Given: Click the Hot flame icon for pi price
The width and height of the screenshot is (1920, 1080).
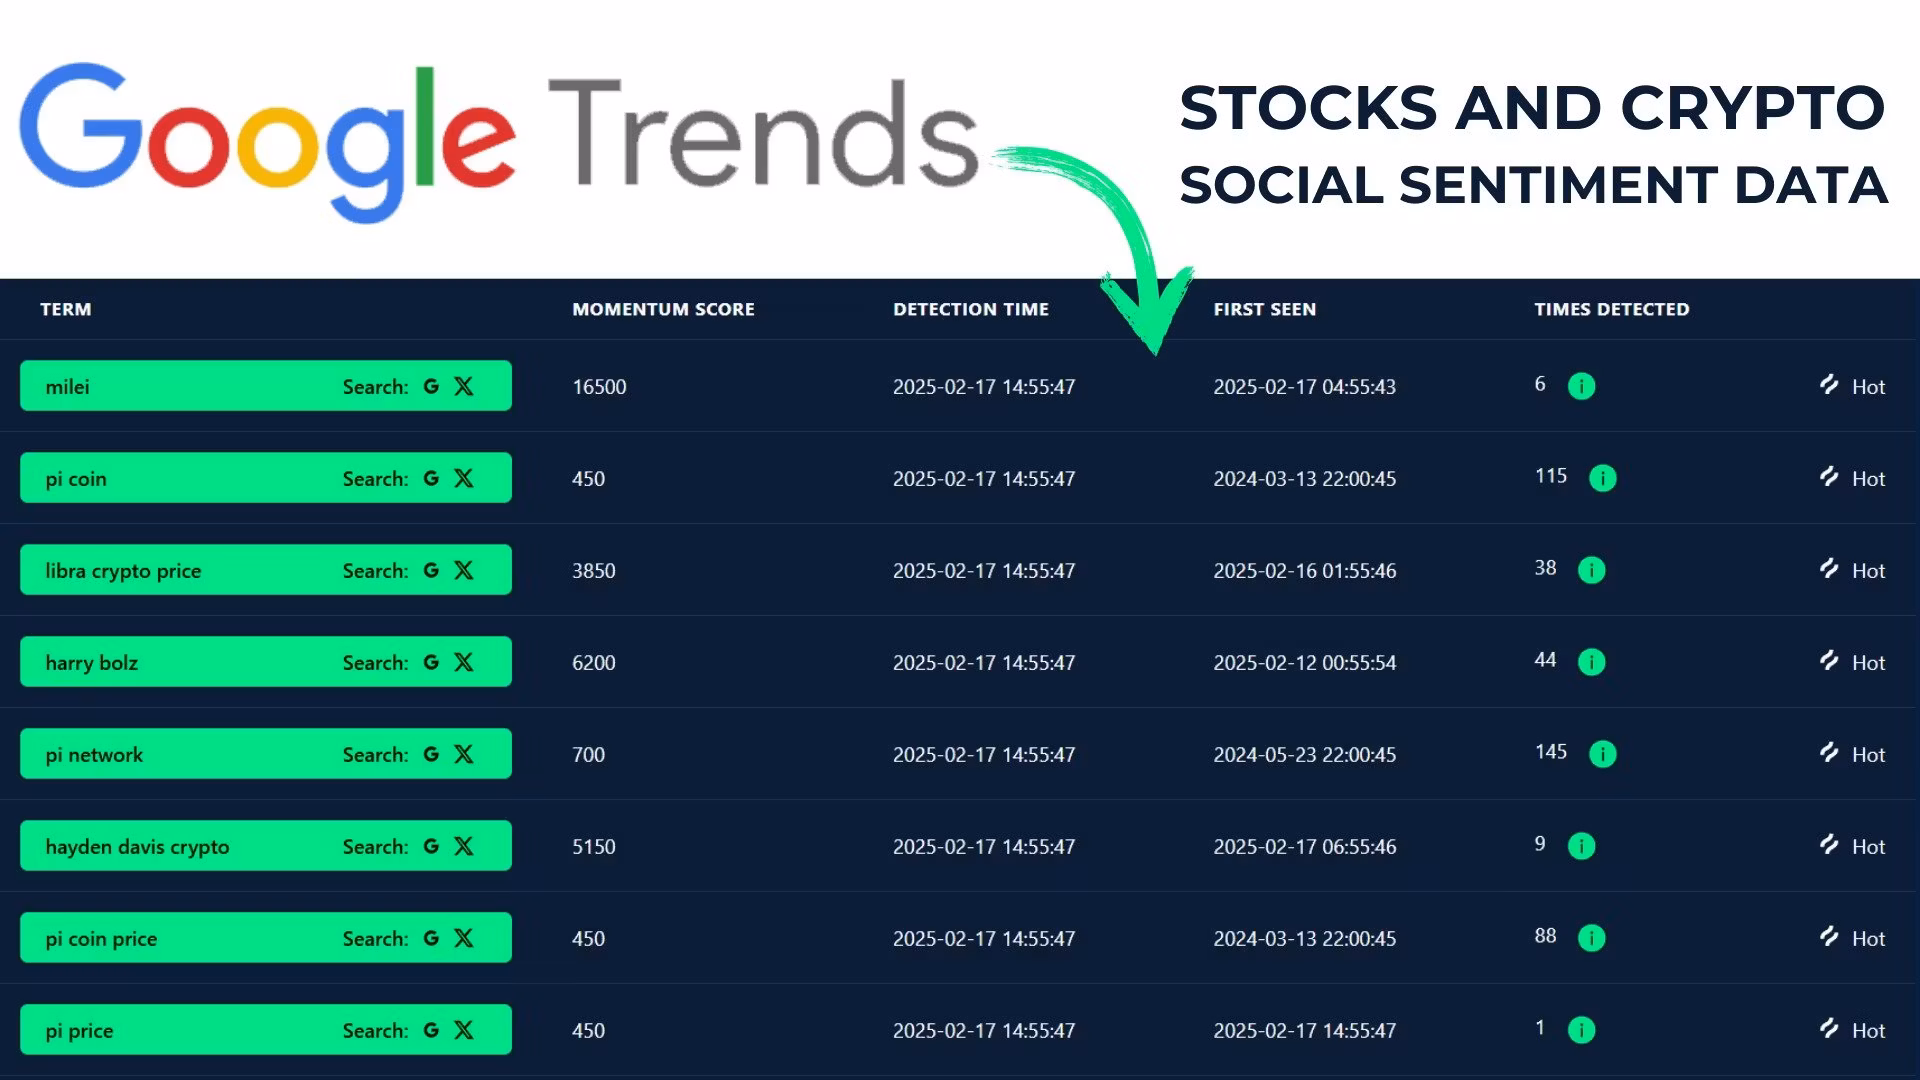Looking at the screenshot, I should coord(1829,1029).
